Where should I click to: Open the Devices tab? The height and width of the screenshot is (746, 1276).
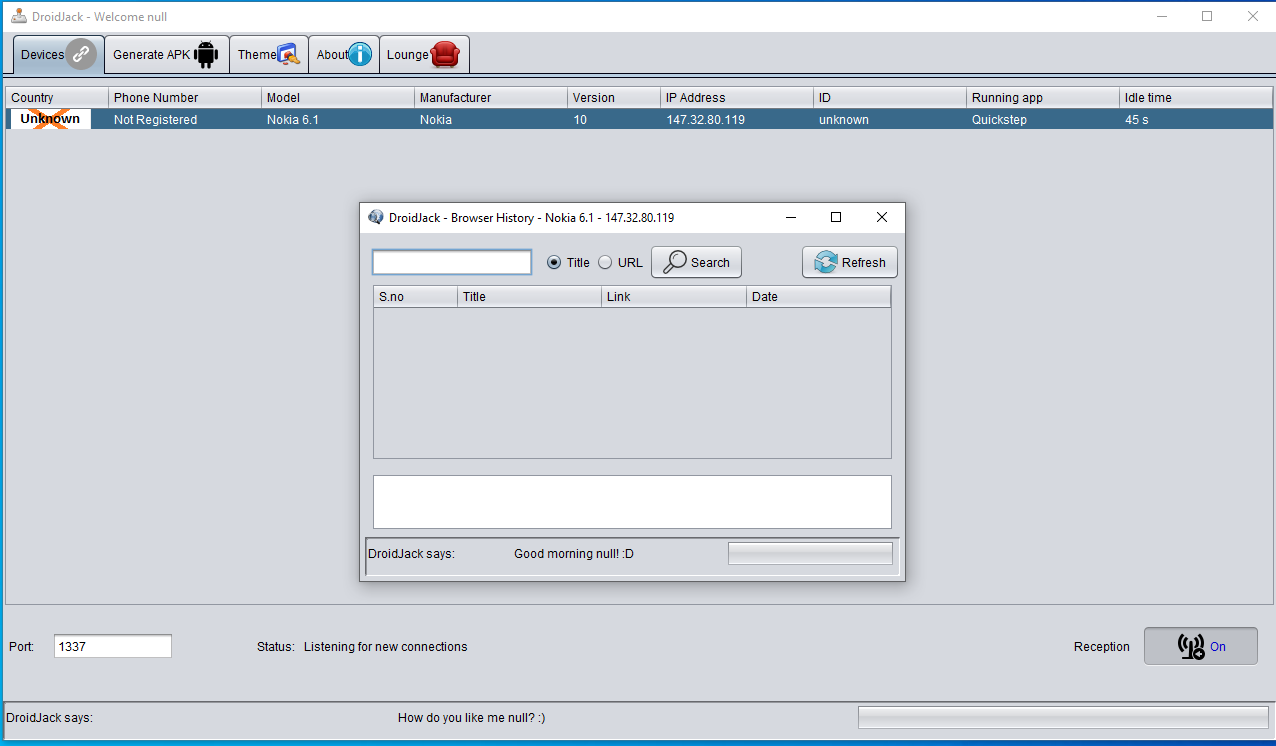click(x=58, y=55)
